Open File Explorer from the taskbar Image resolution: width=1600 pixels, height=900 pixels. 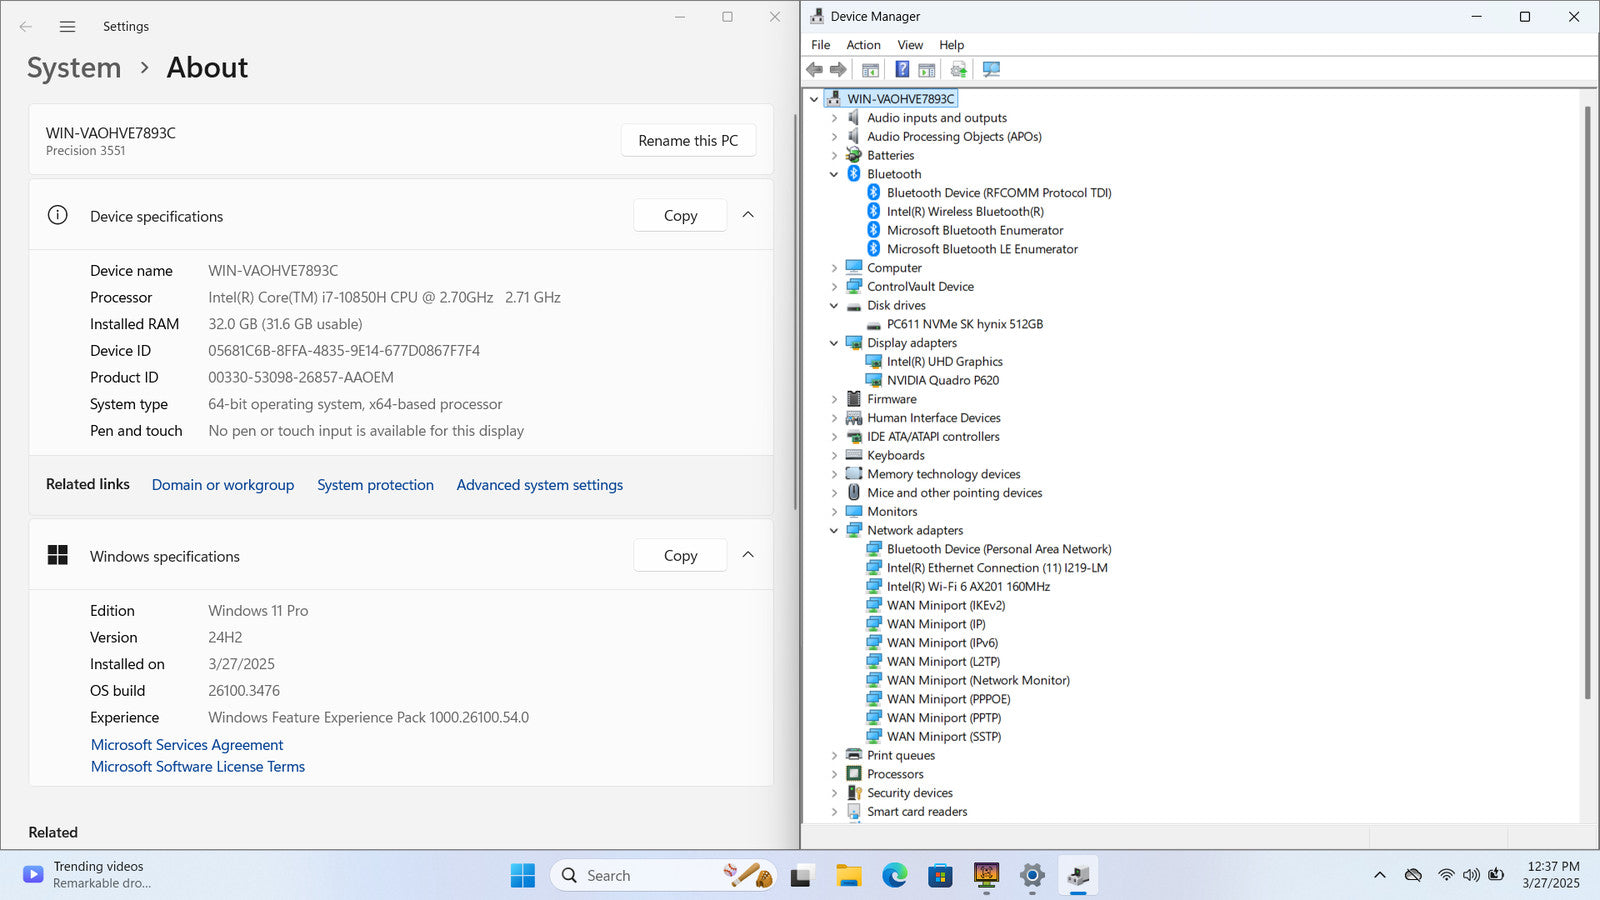[849, 875]
